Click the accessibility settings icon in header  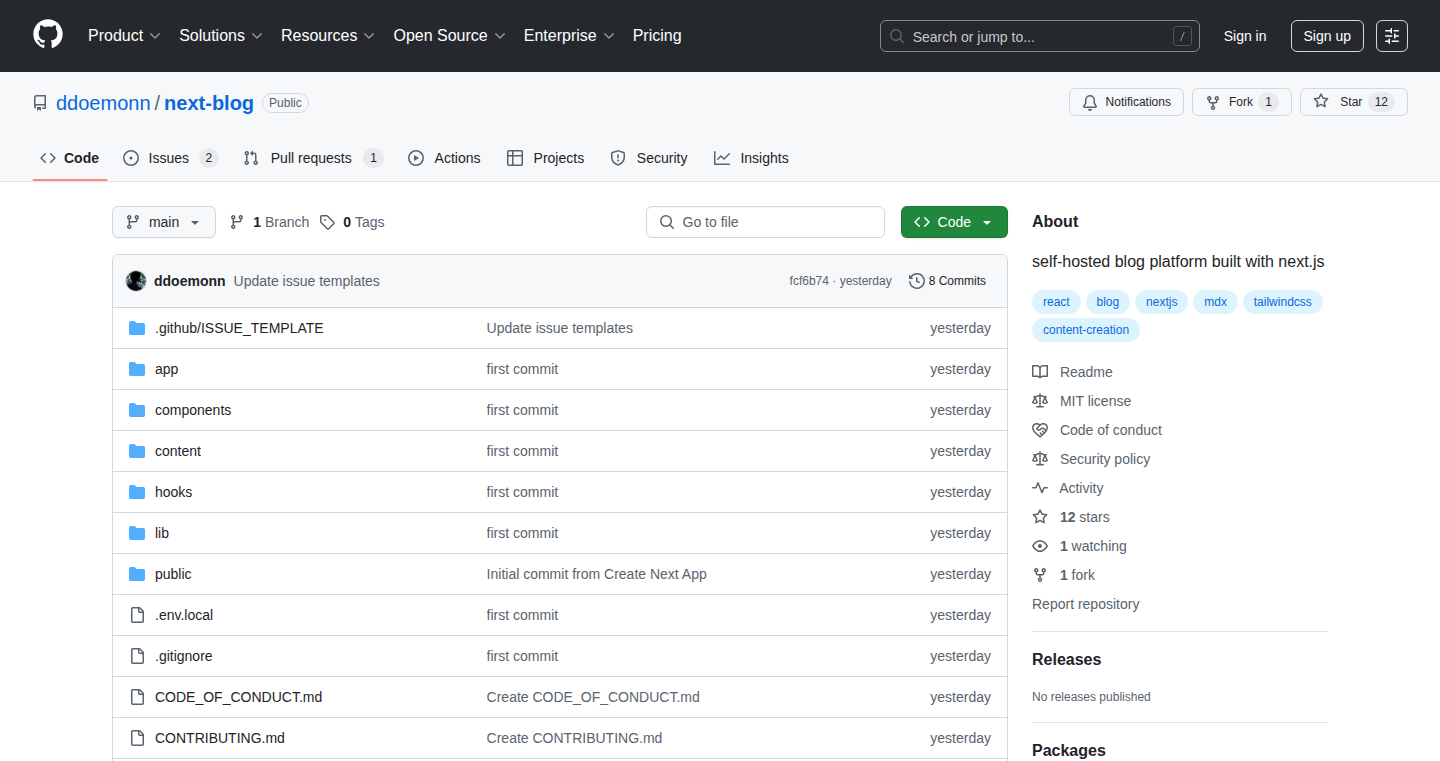[x=1392, y=36]
